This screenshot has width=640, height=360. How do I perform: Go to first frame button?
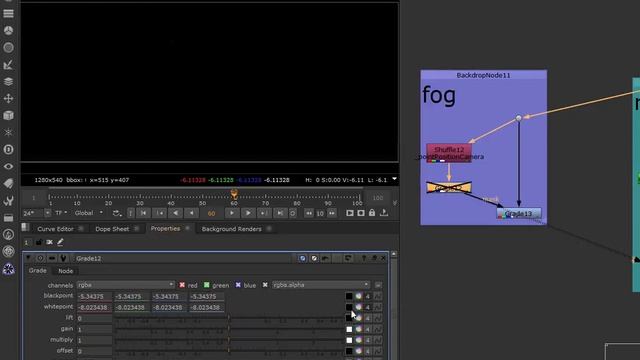143,213
